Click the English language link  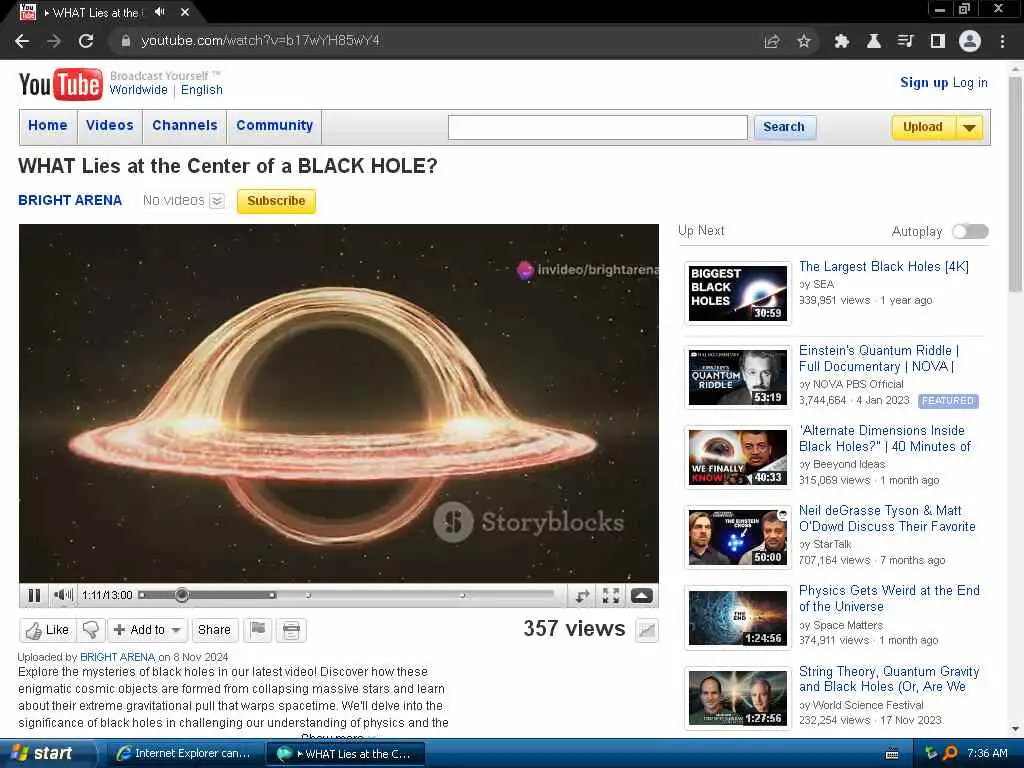202,90
